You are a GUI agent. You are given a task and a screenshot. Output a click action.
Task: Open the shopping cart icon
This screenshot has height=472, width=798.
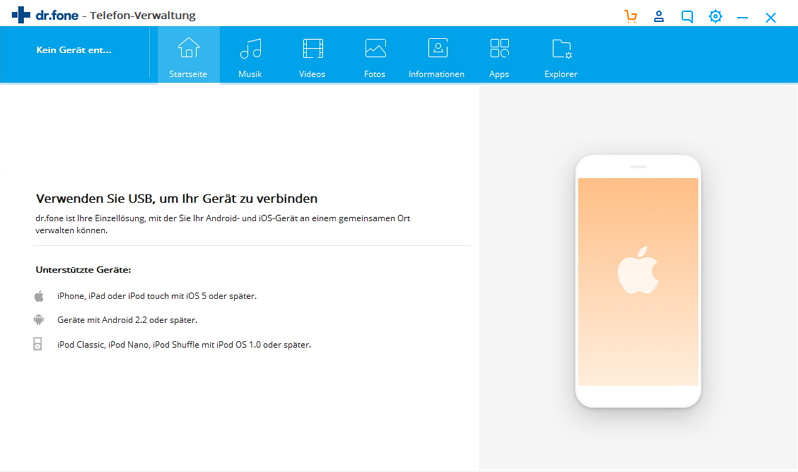pos(631,16)
